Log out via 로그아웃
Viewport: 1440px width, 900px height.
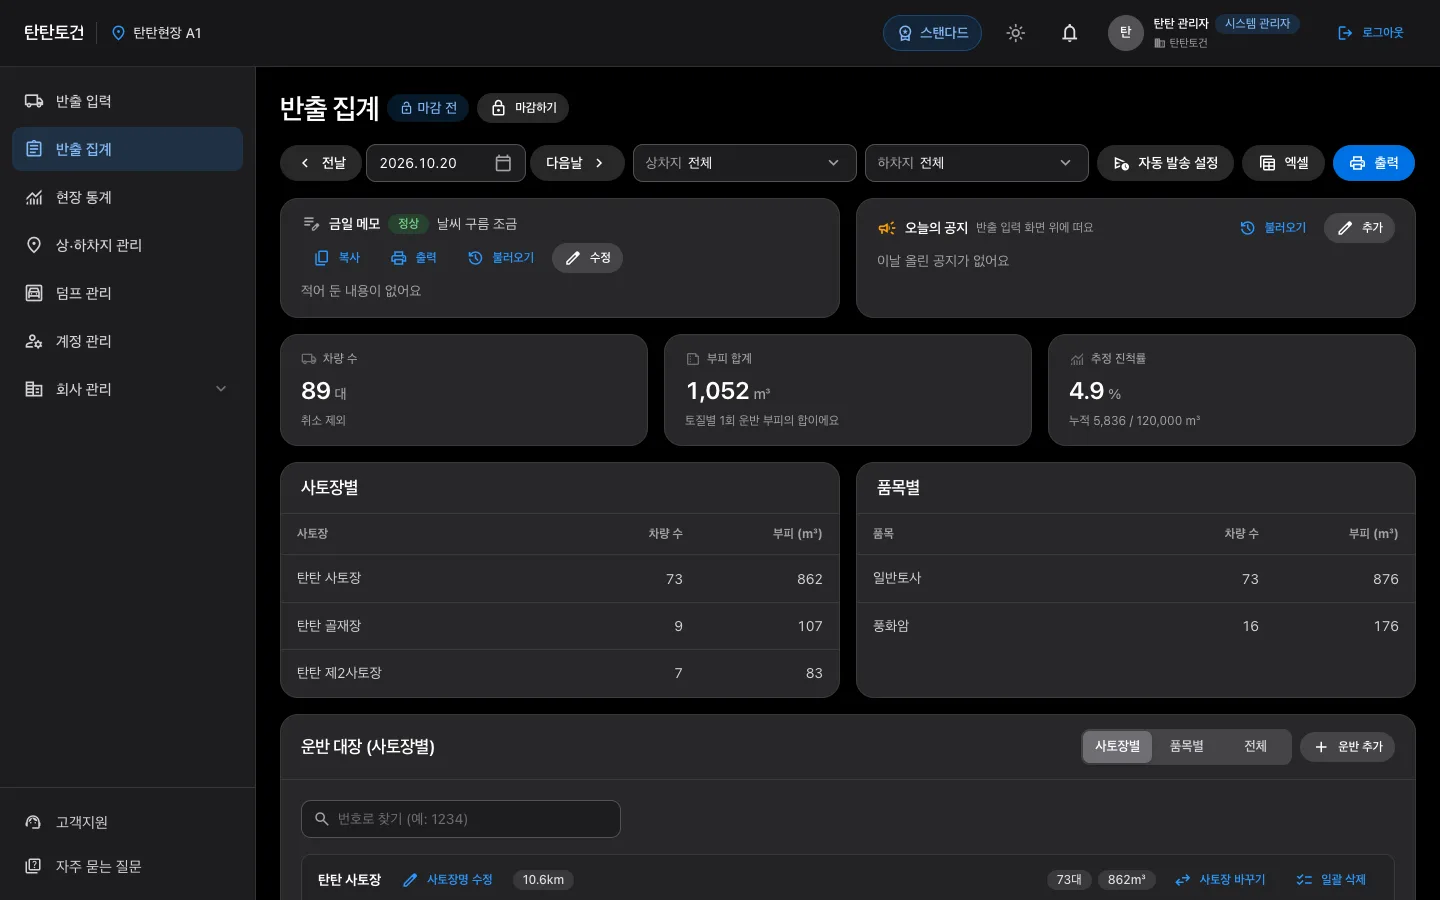point(1371,33)
